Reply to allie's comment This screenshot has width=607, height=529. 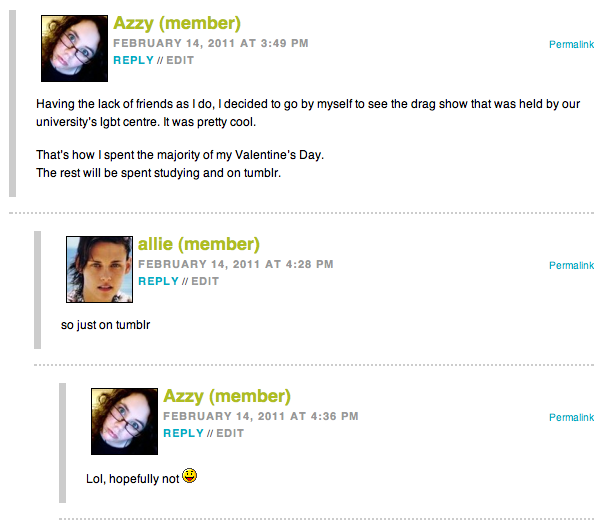(158, 281)
